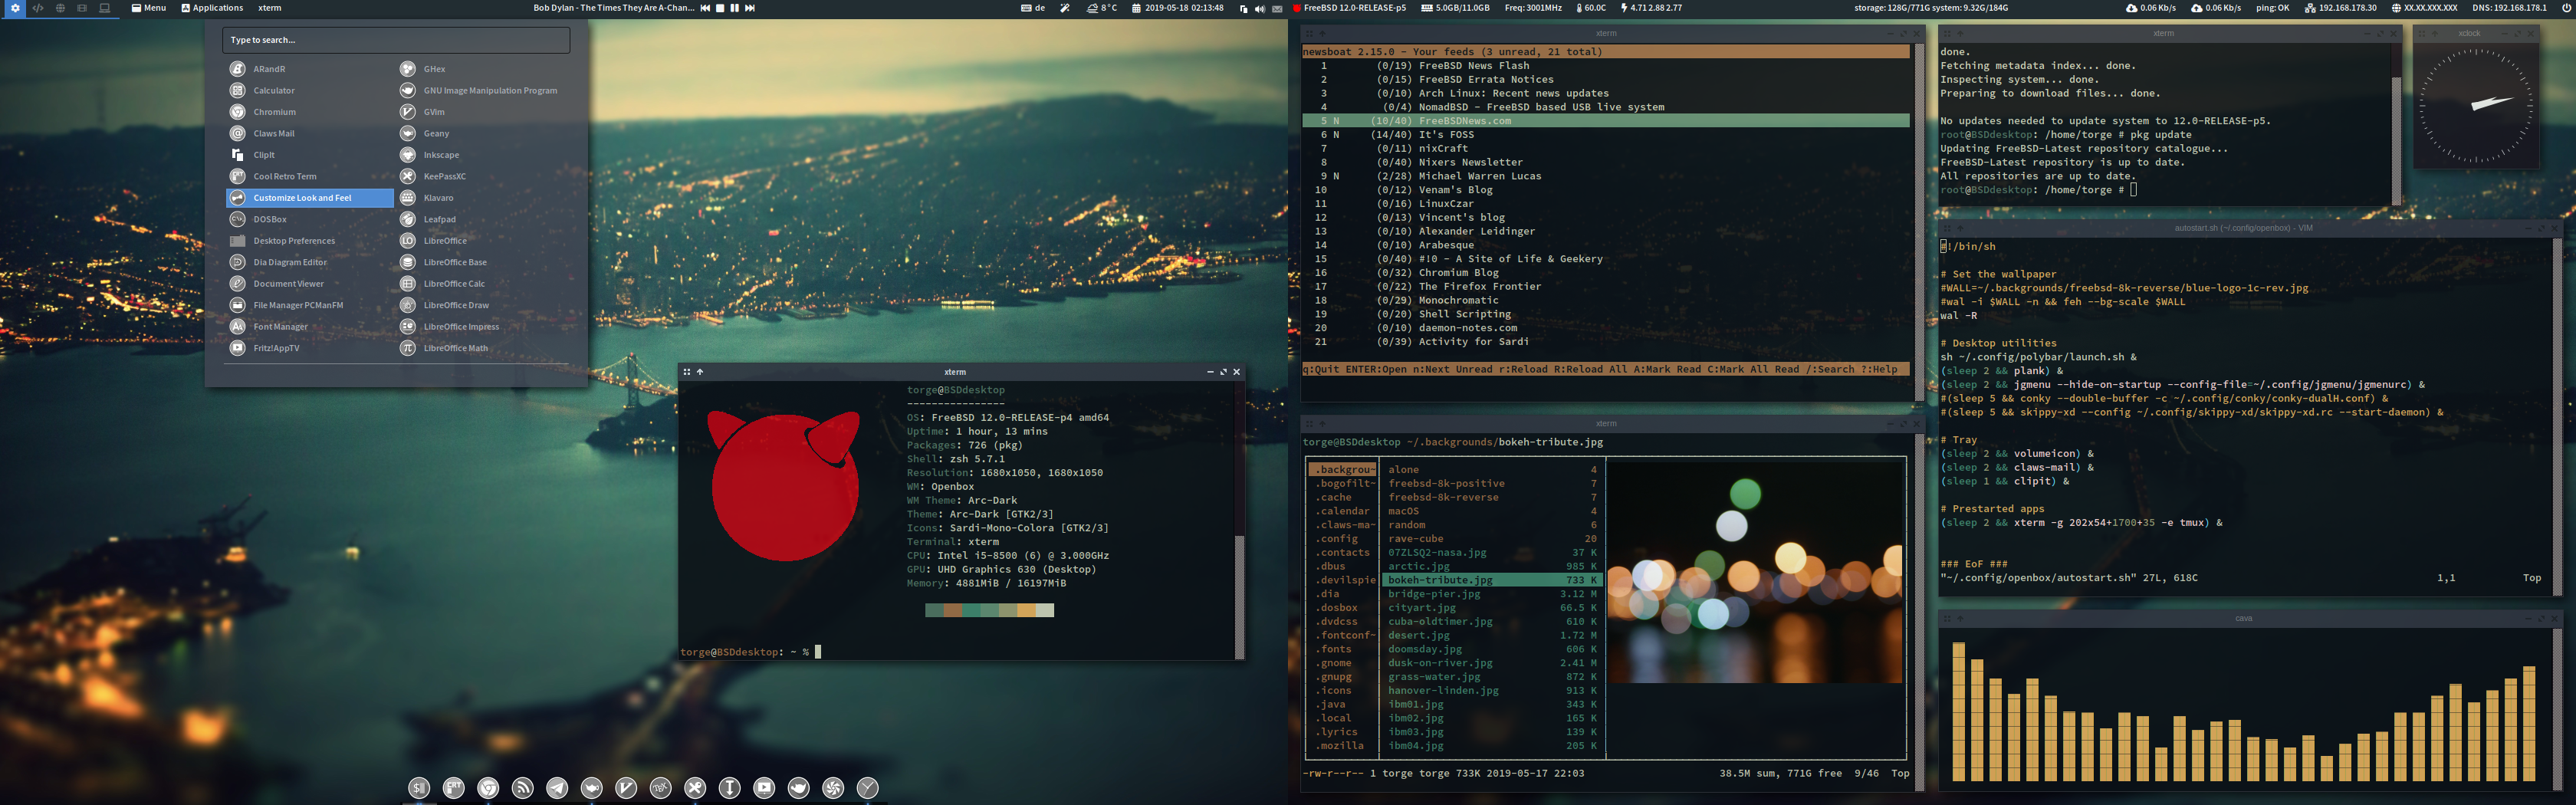Click the RSS feed reader dock icon
This screenshot has height=805, width=2576.
[522, 788]
